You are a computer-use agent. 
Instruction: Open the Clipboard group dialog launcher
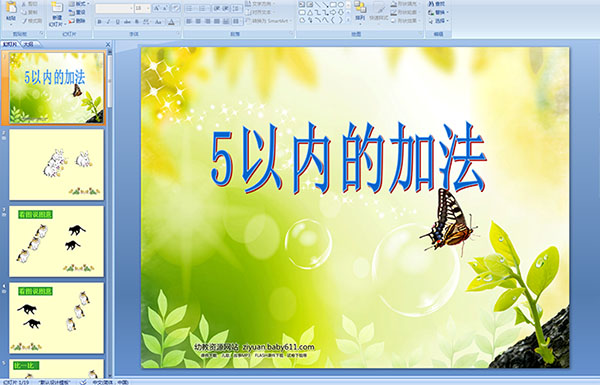(x=42, y=34)
